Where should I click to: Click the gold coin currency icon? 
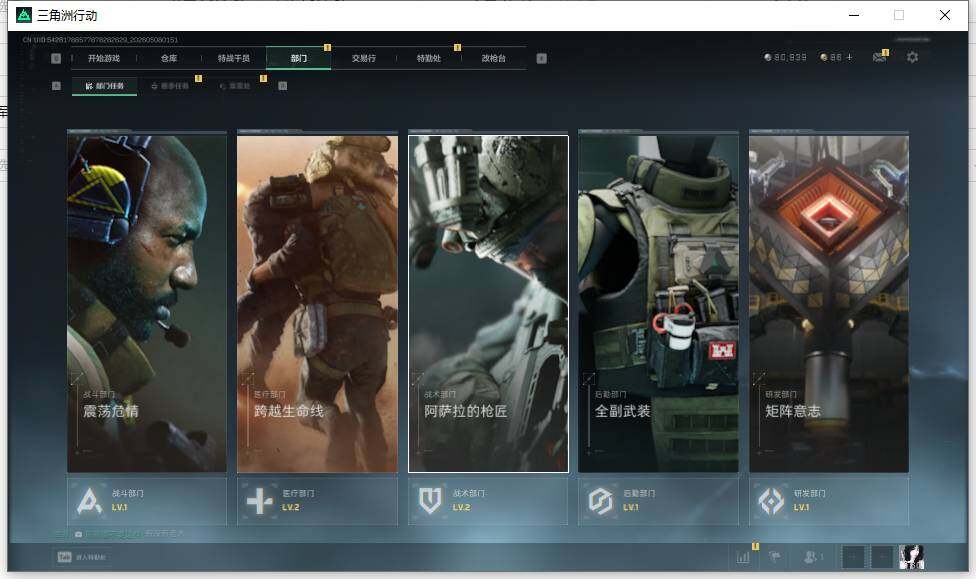824,57
